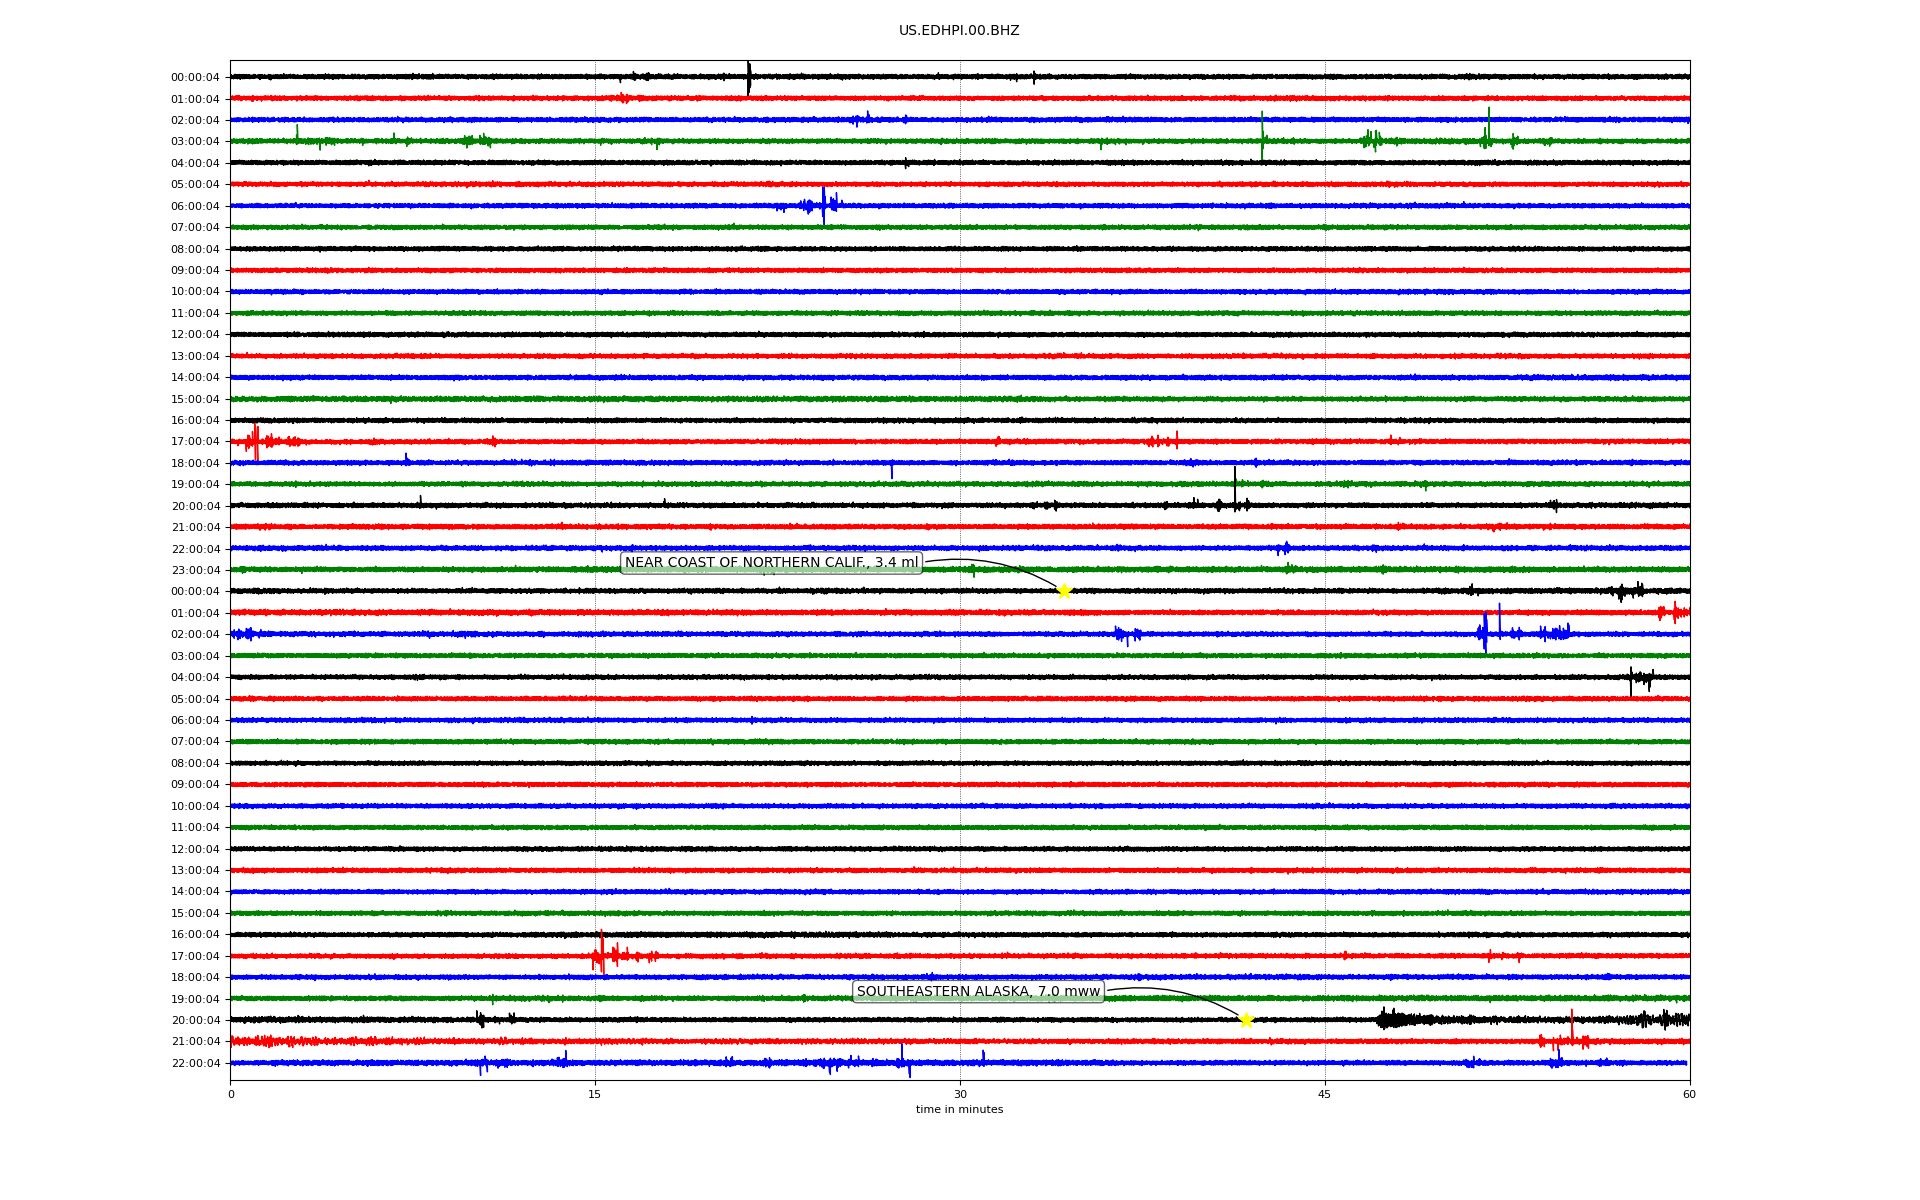
Task: Click the yellow star on Northern California event
Action: 1064,591
